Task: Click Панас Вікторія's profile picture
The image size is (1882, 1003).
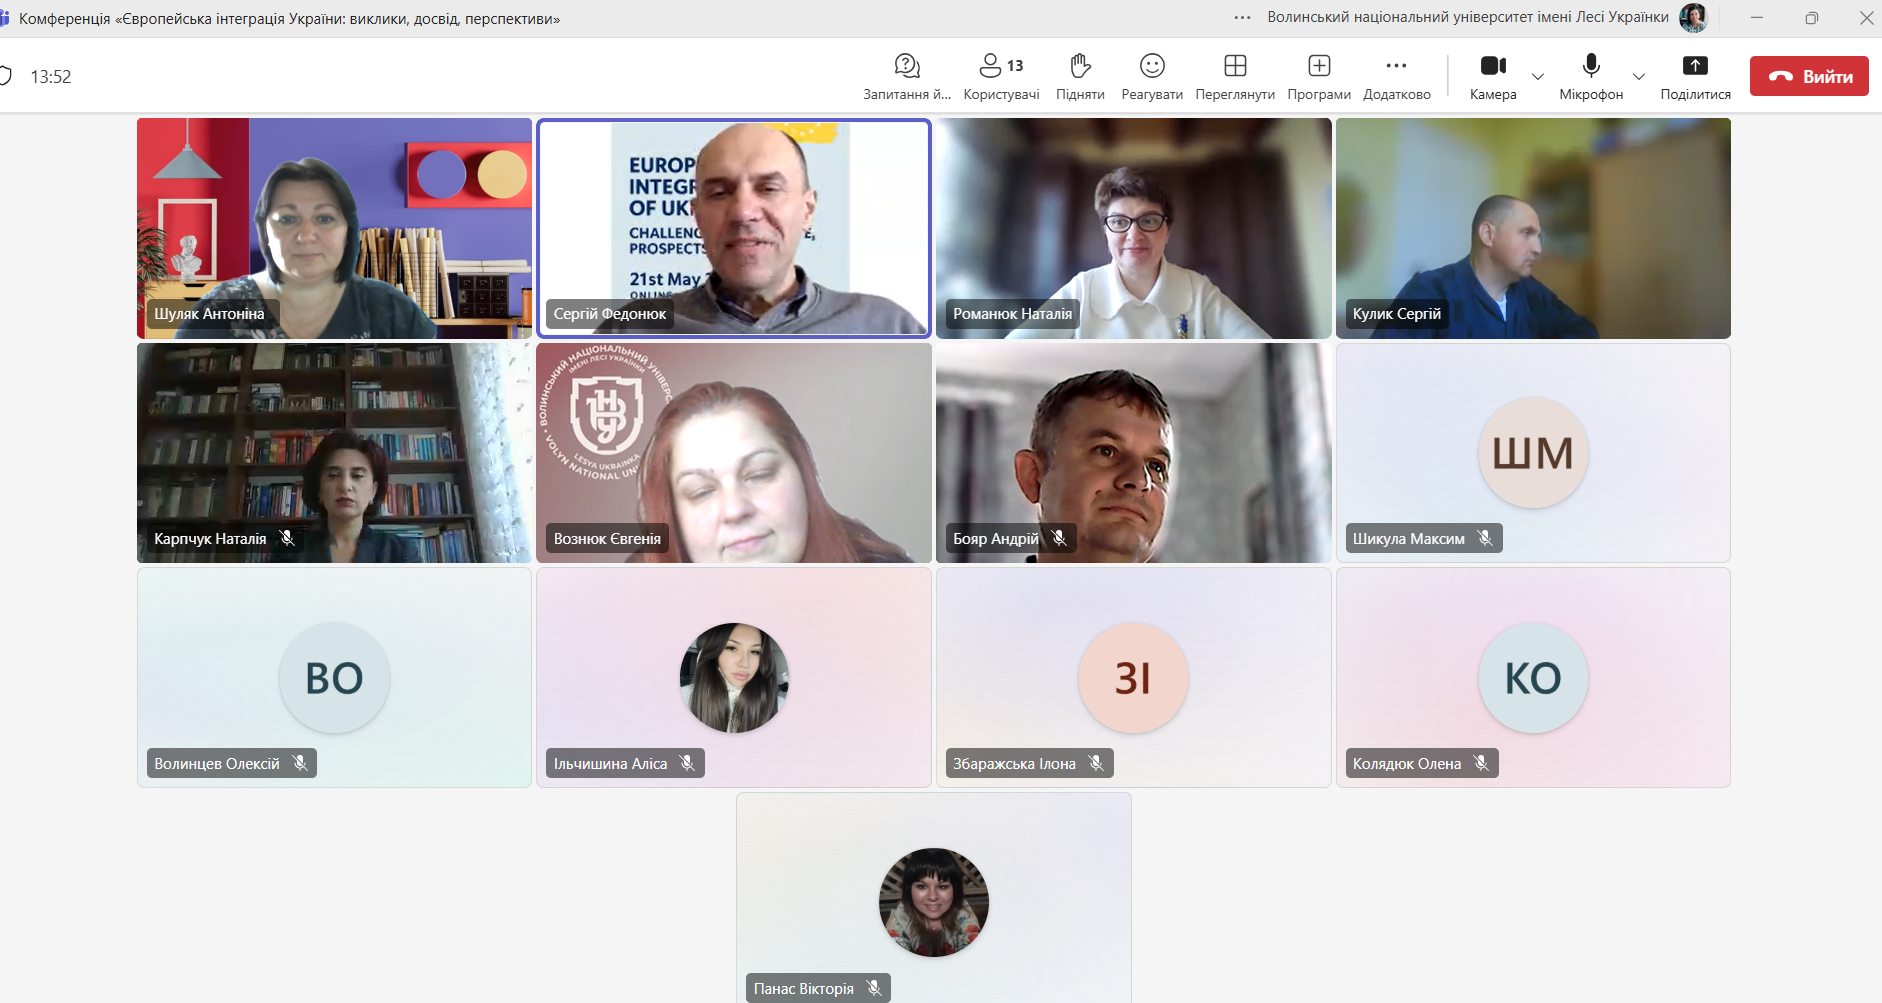Action: tap(933, 902)
